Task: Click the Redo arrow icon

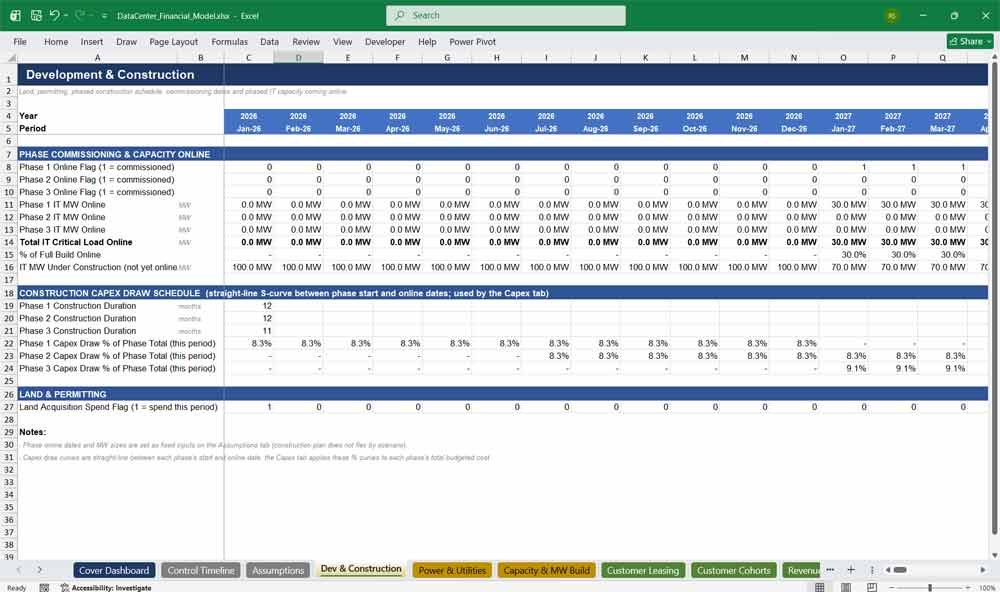Action: point(79,15)
